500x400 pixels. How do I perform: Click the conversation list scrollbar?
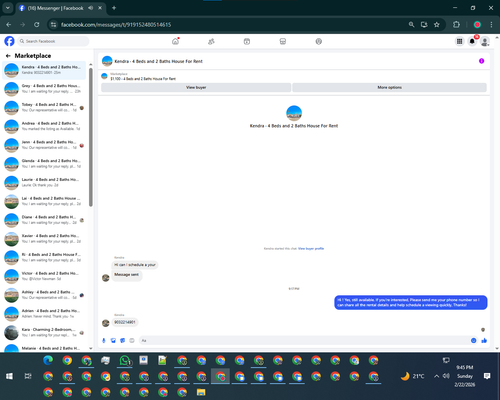tap(91, 137)
